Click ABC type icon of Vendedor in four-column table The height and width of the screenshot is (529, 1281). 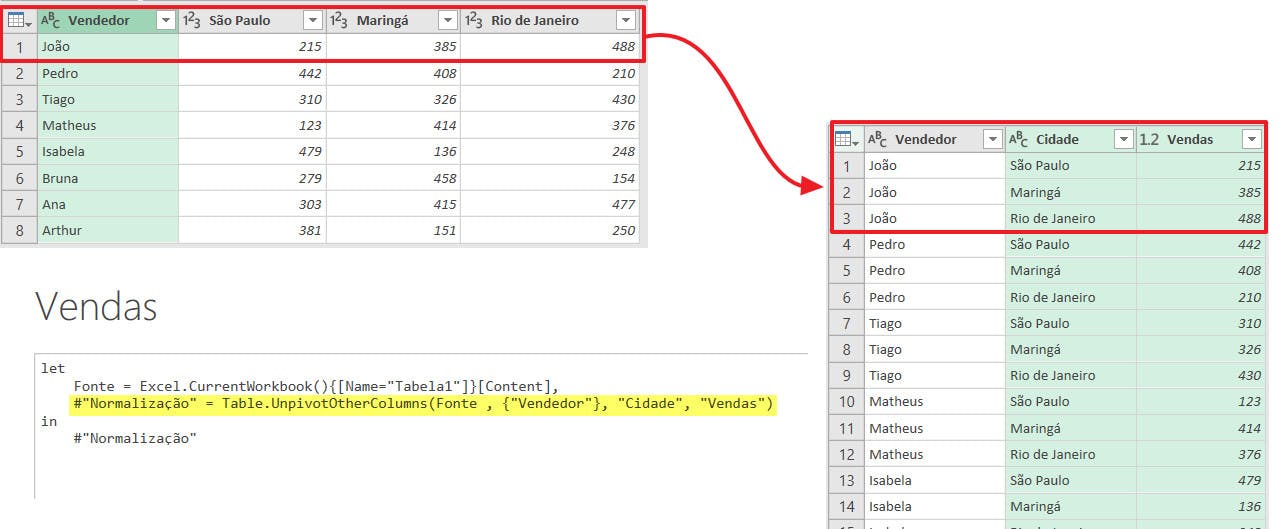click(x=51, y=20)
